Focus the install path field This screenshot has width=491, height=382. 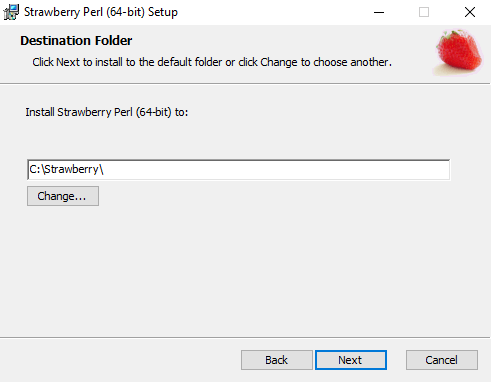coord(239,170)
